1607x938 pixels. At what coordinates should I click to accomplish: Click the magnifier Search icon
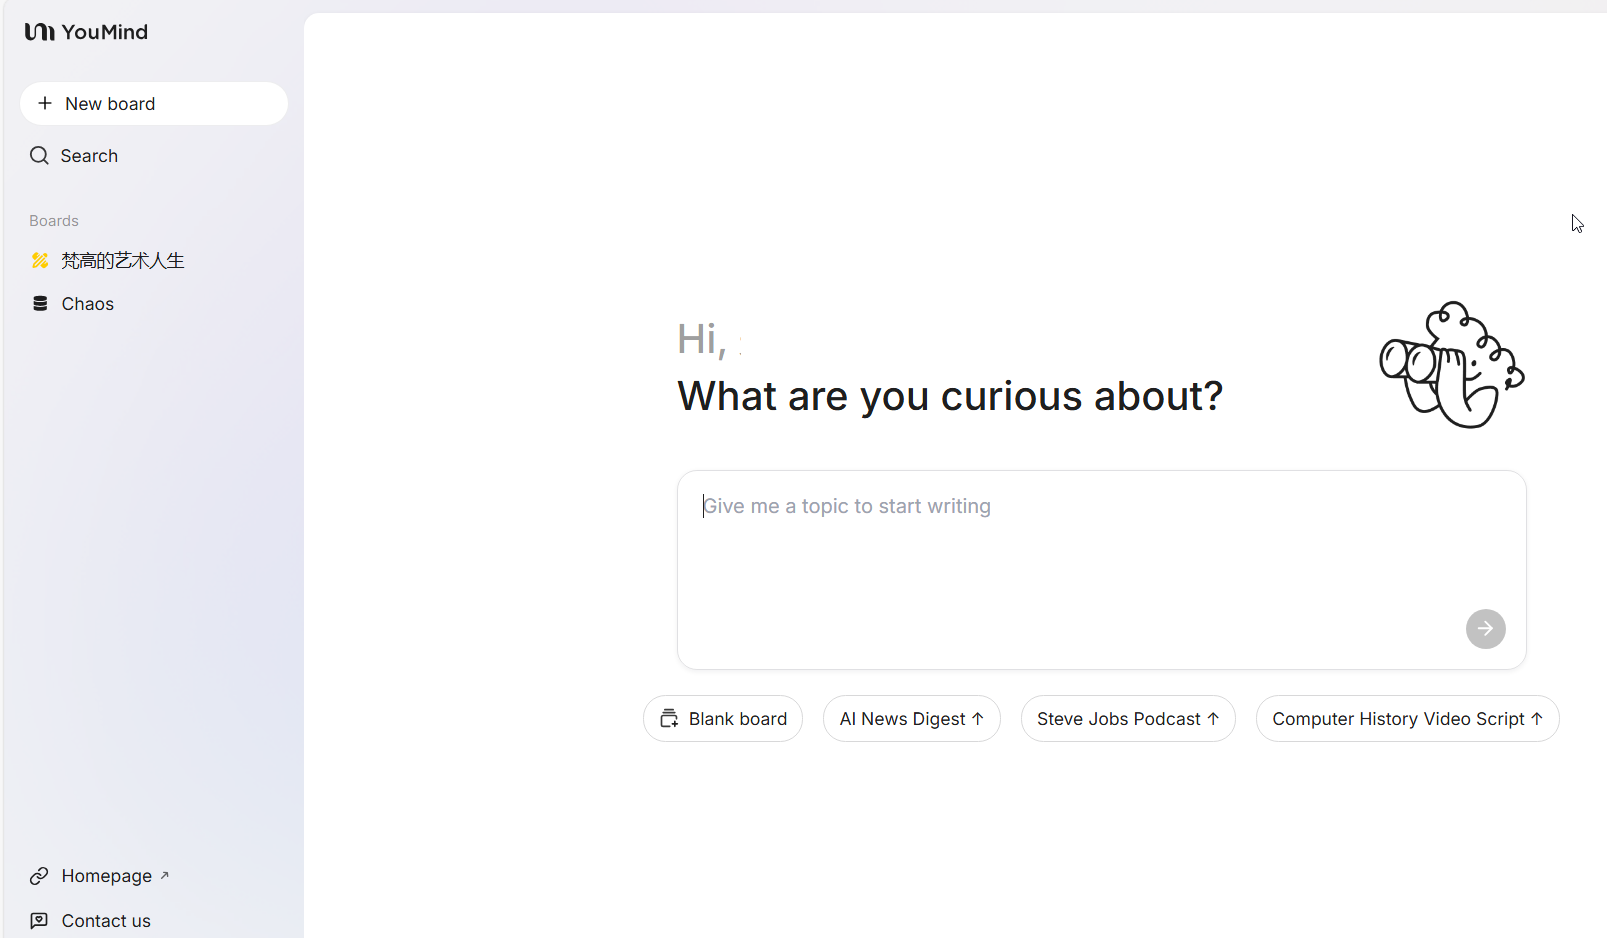[39, 155]
